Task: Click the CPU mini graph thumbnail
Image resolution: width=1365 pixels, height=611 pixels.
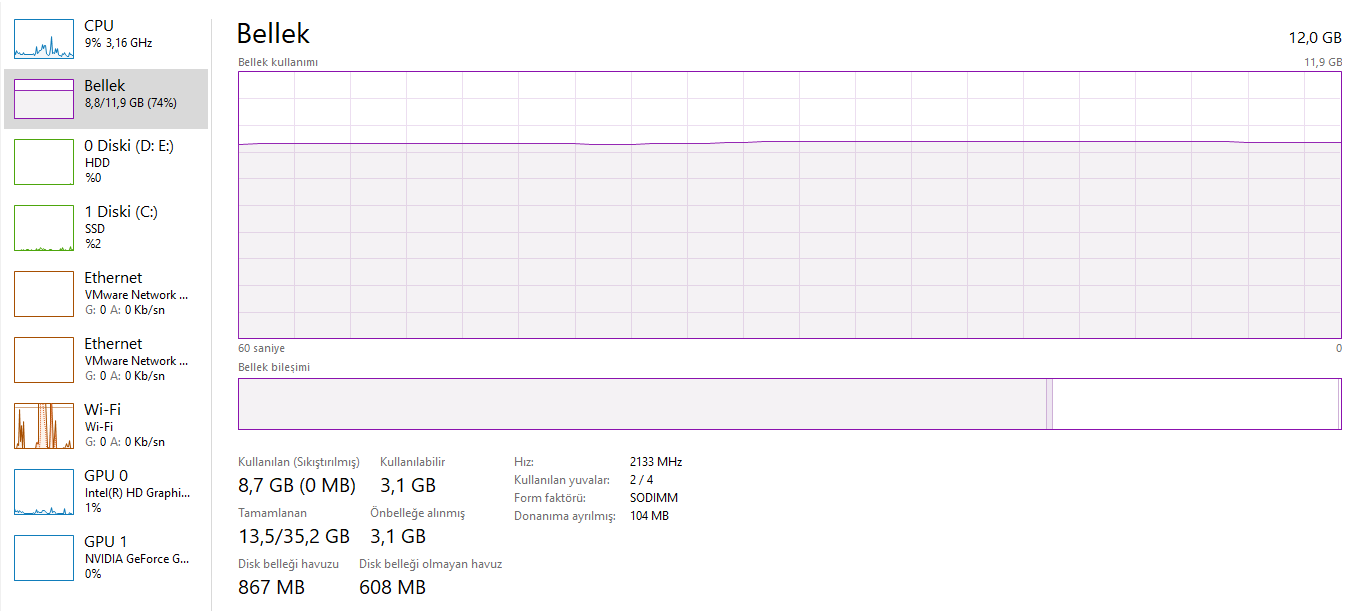Action: pos(44,38)
